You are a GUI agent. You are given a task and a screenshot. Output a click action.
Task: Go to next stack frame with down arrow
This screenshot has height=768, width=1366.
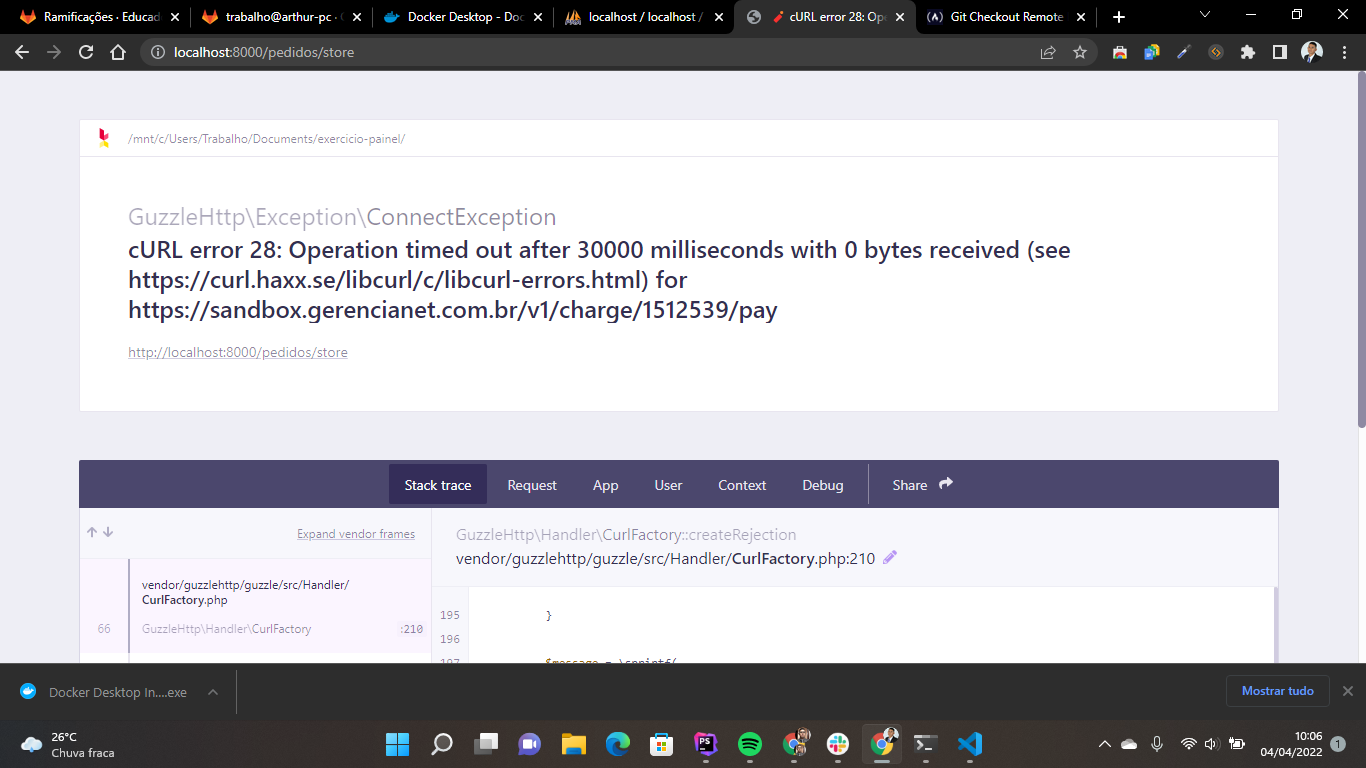(x=108, y=532)
